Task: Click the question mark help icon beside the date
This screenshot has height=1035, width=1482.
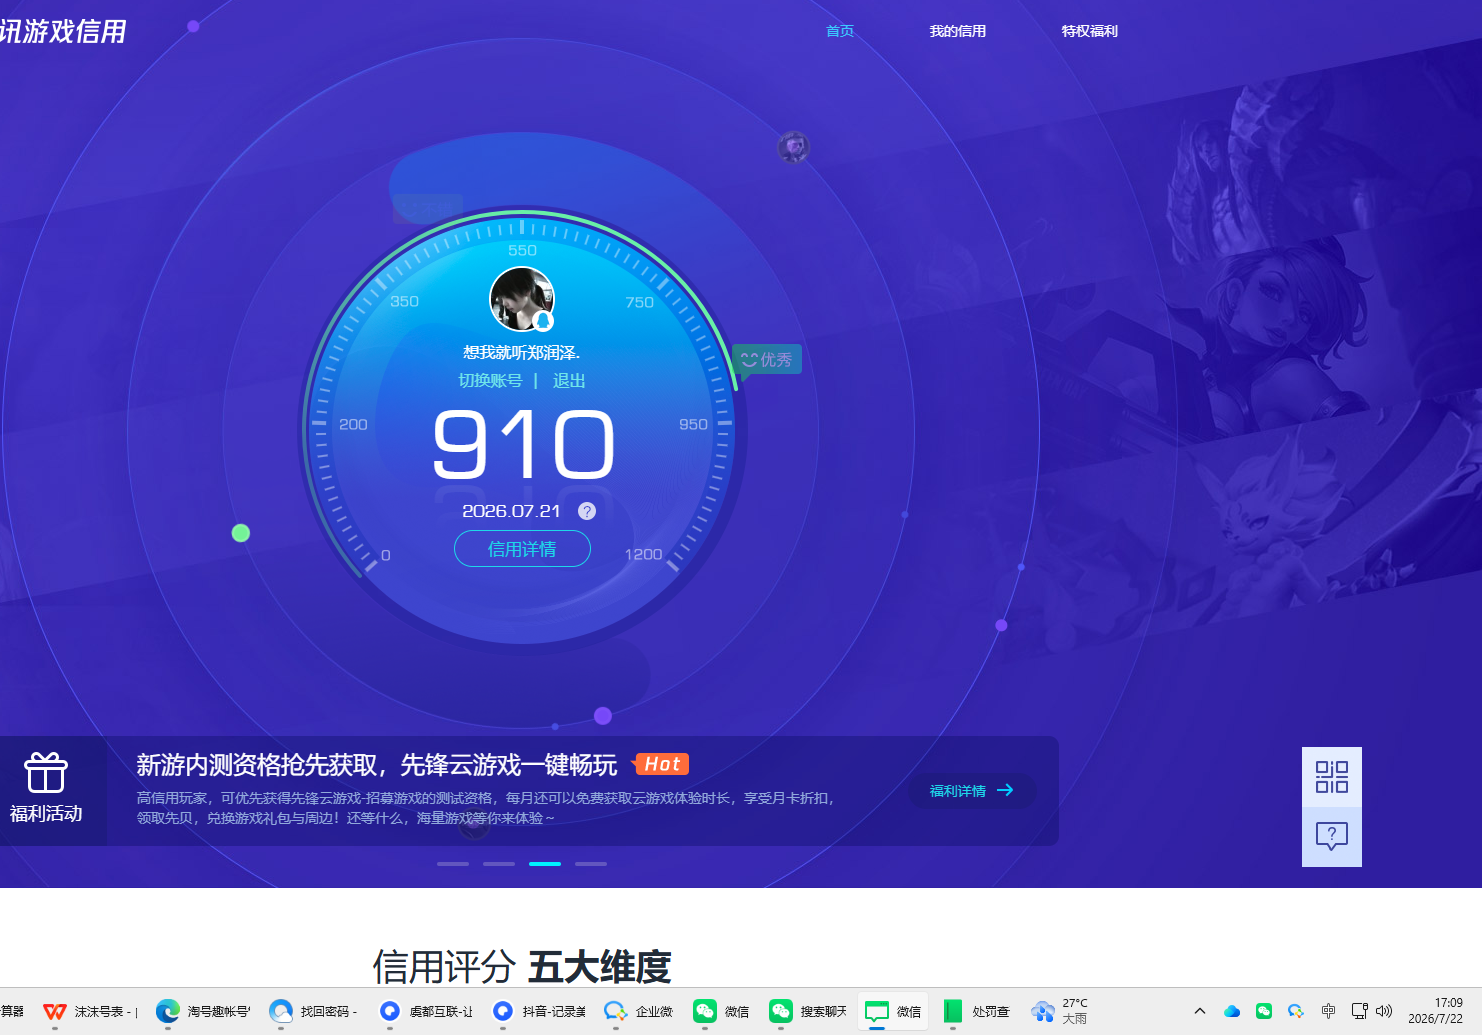Action: coord(587,511)
